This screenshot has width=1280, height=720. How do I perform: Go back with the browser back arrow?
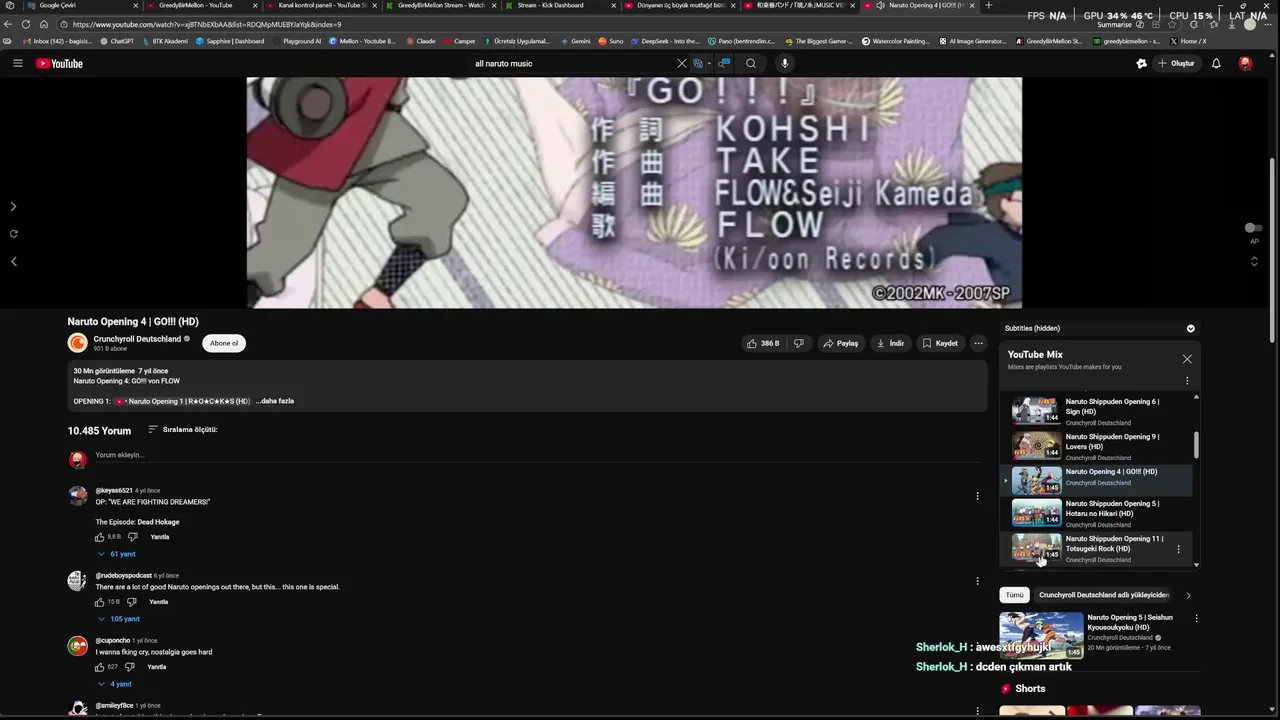(x=8, y=24)
